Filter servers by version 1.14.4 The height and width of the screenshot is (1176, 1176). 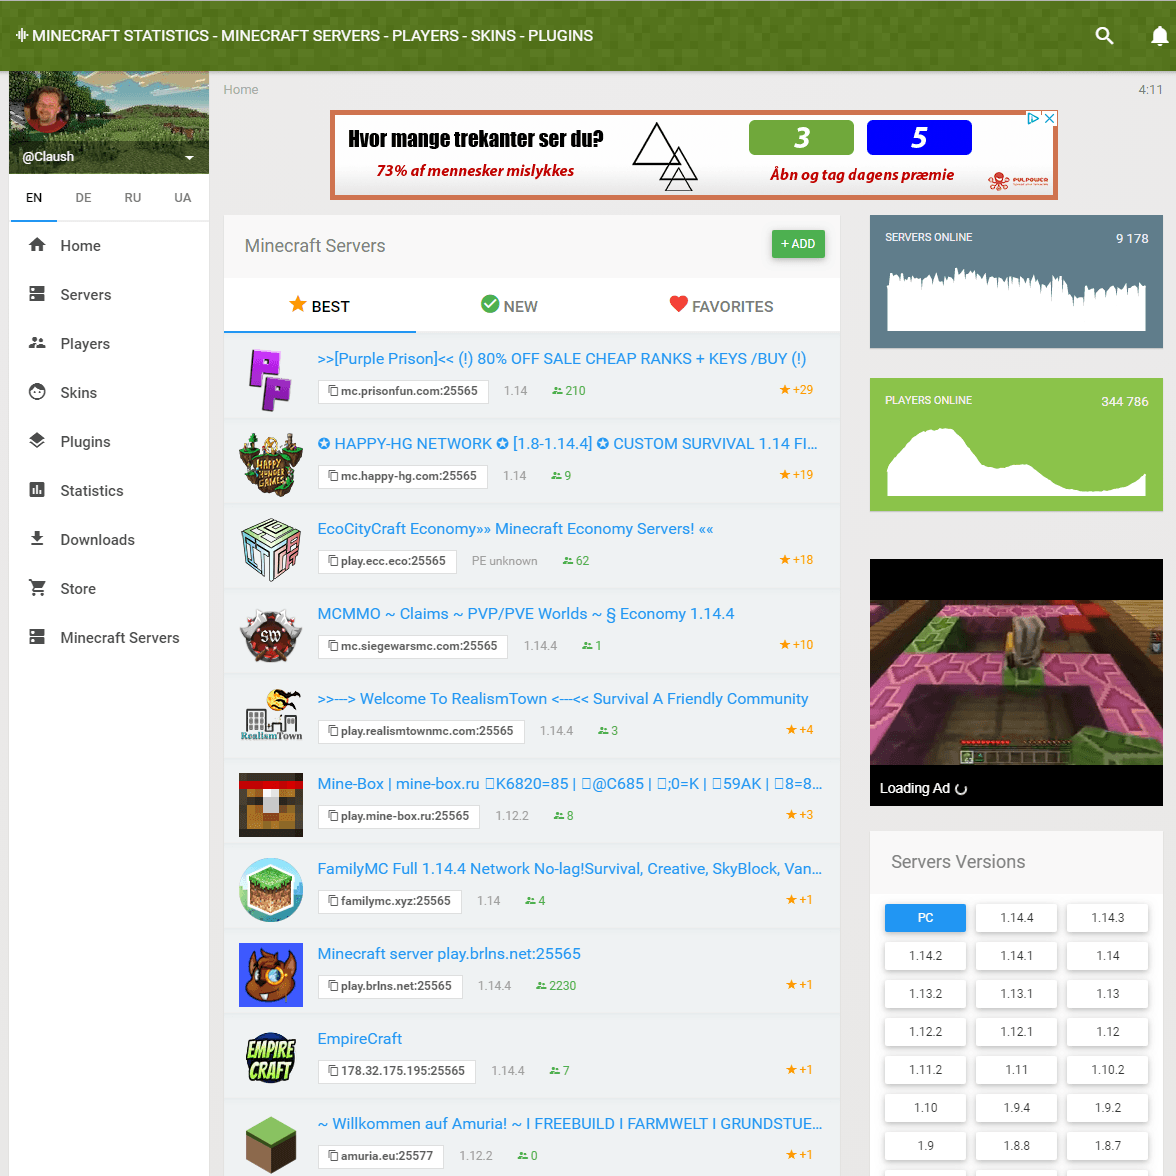(x=1016, y=918)
